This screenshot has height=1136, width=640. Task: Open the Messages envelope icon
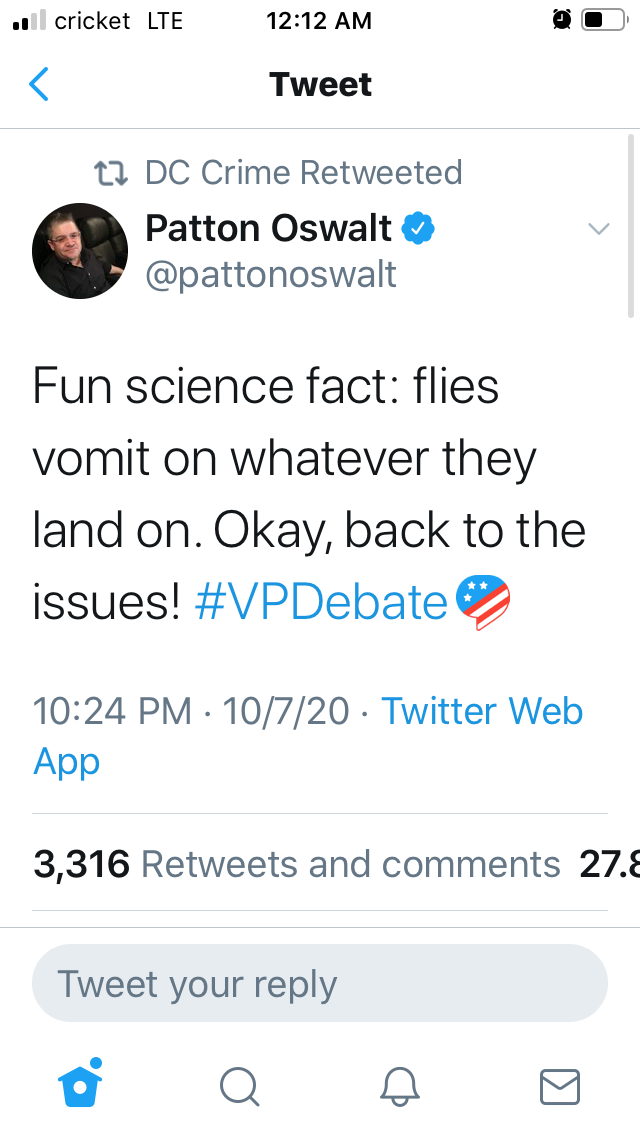pos(559,1085)
